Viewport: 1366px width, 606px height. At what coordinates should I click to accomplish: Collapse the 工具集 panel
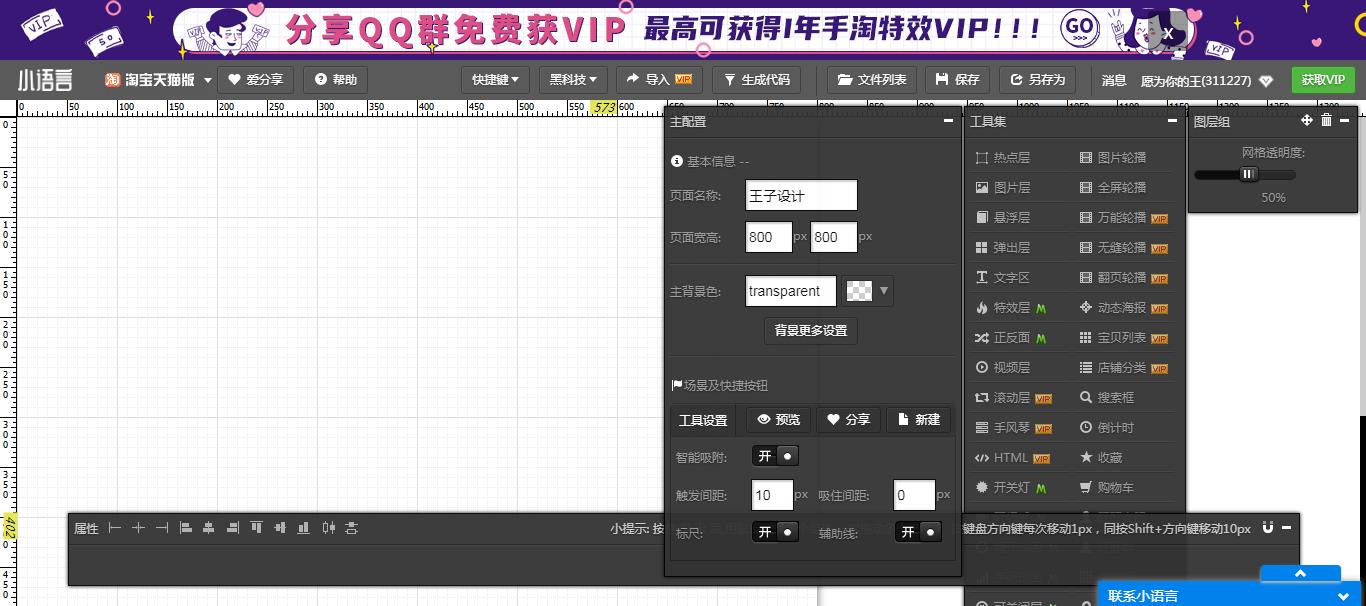[1172, 121]
